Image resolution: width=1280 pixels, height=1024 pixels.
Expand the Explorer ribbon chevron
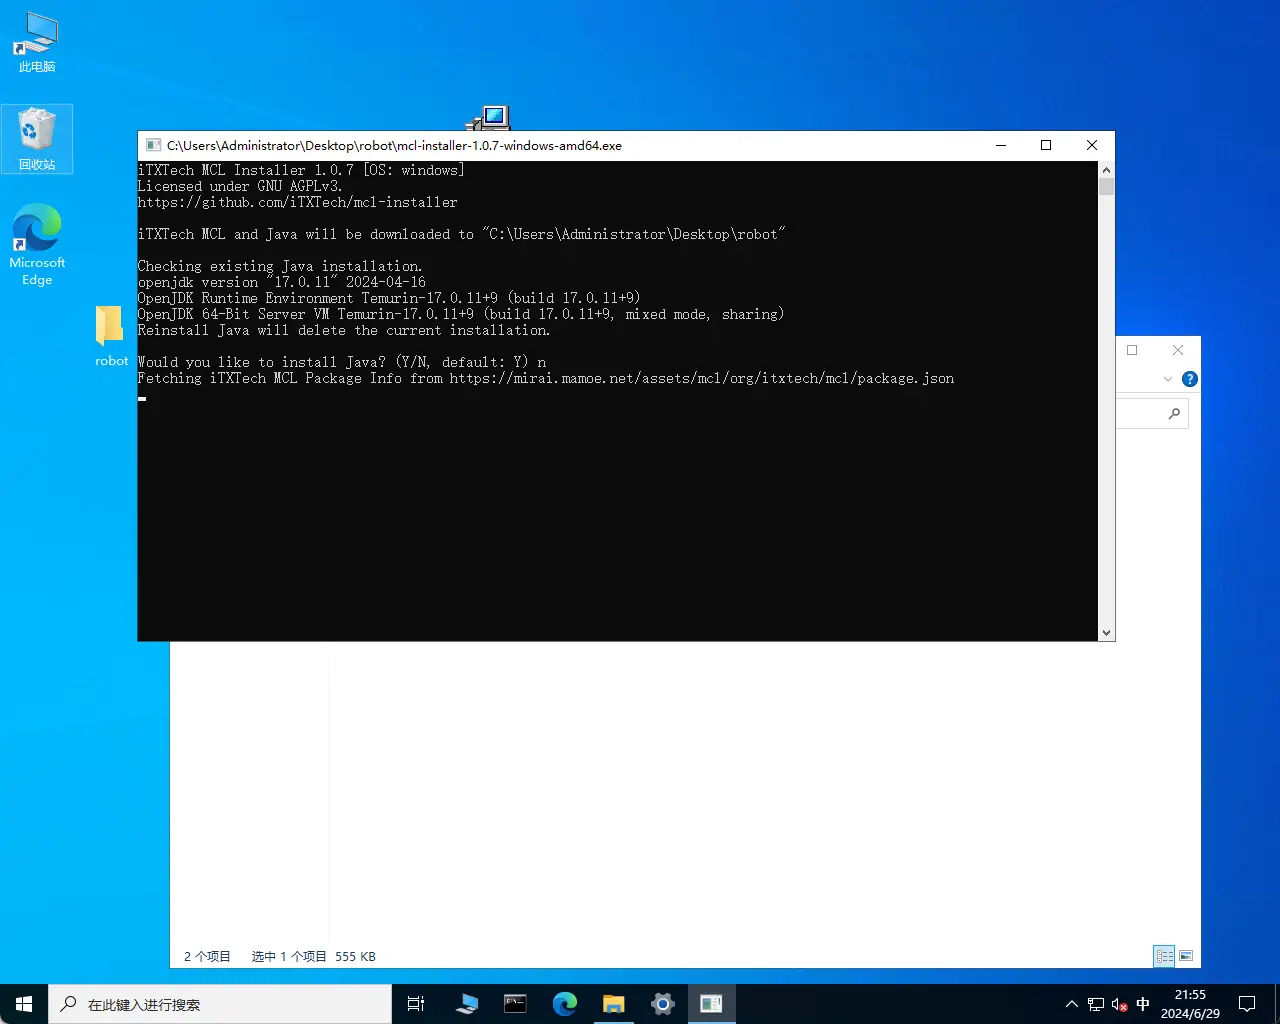[1168, 379]
